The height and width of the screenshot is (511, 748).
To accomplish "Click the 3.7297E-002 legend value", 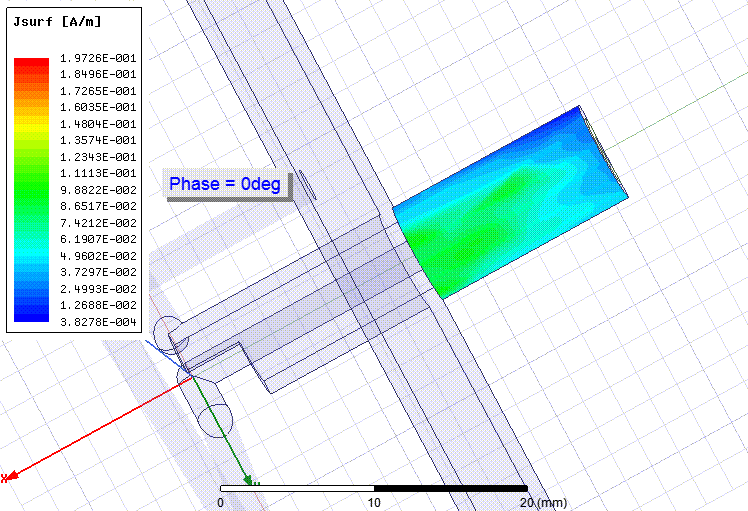I will [x=98, y=272].
